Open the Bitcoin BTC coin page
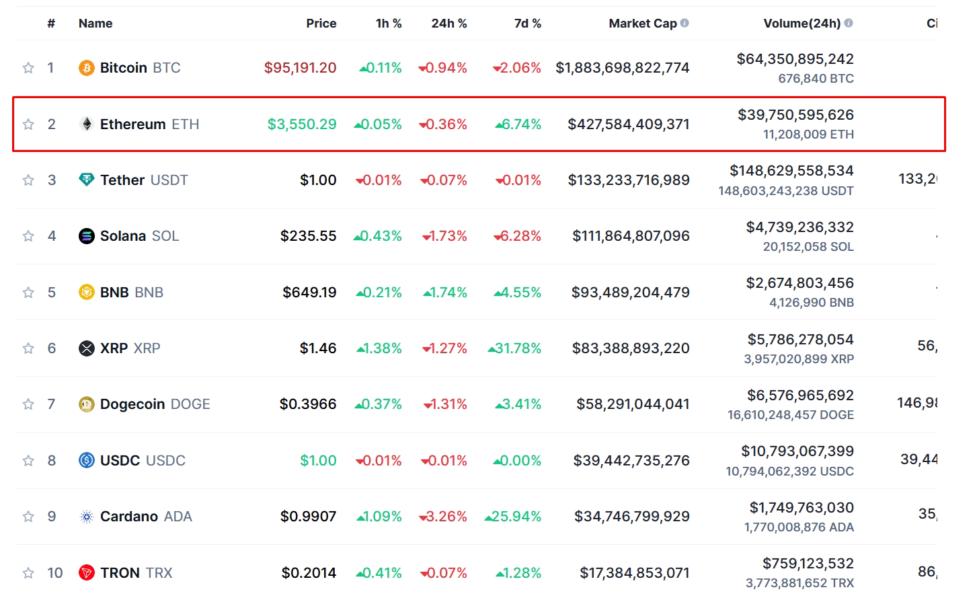The image size is (977, 600). 140,68
